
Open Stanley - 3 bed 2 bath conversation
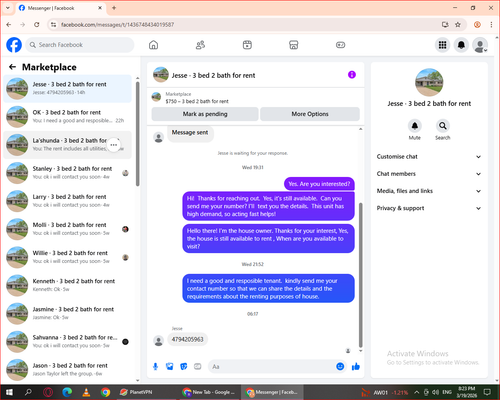pos(68,173)
